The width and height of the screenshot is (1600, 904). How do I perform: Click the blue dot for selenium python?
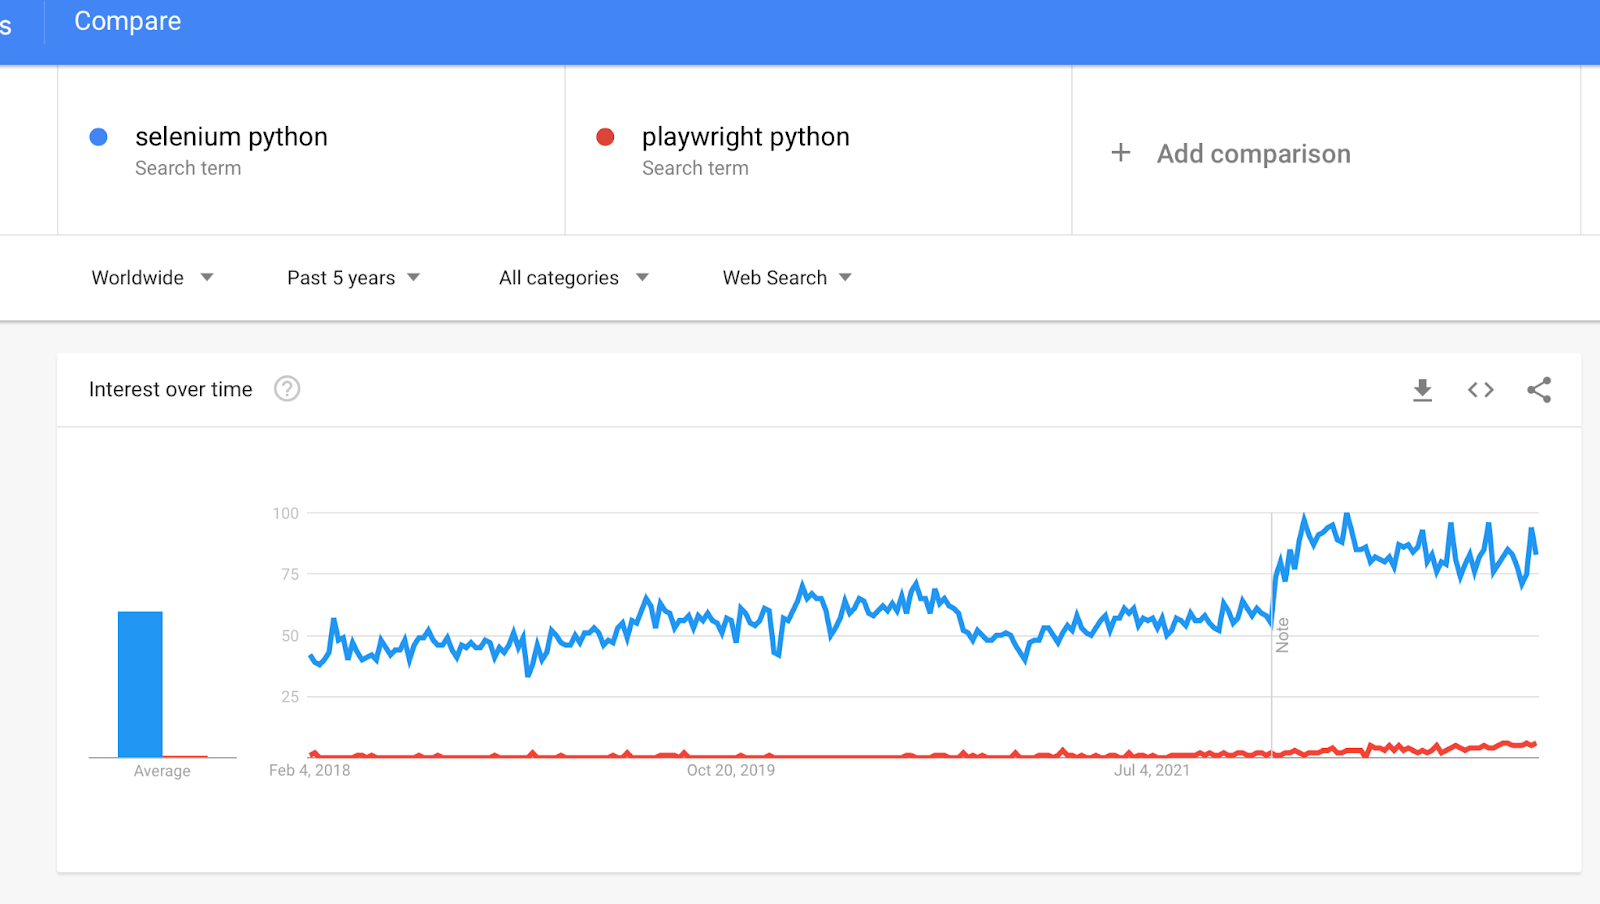[x=98, y=137]
